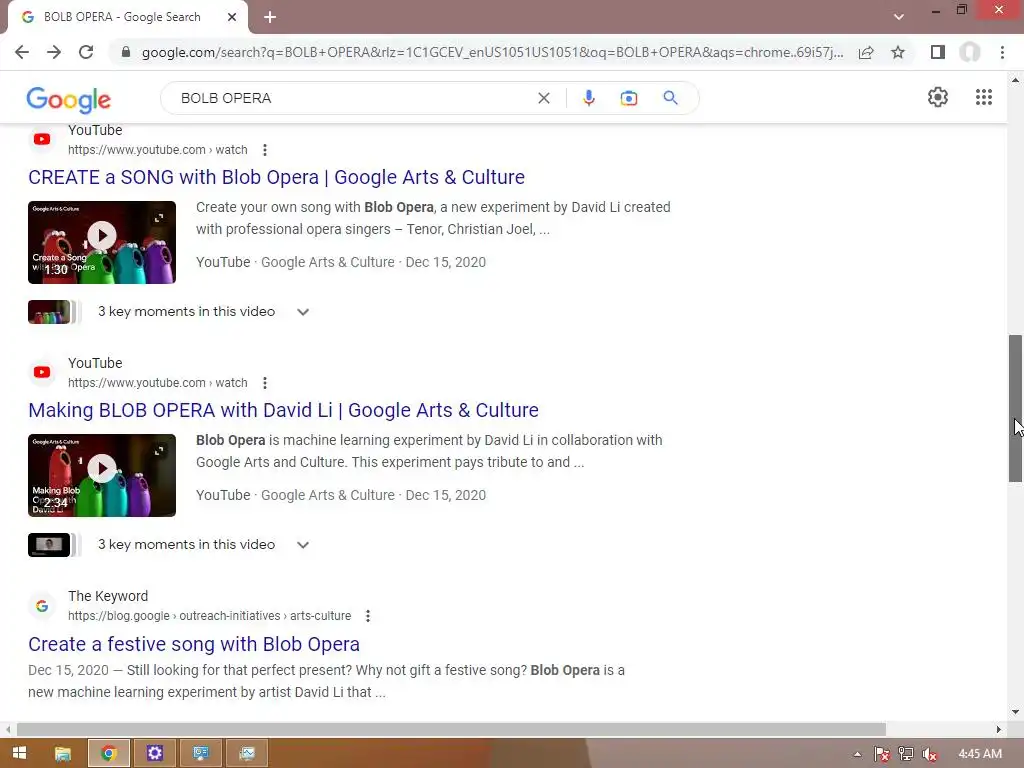Viewport: 1024px width, 768px height.
Task: Click muted volume tray icon
Action: click(x=930, y=754)
